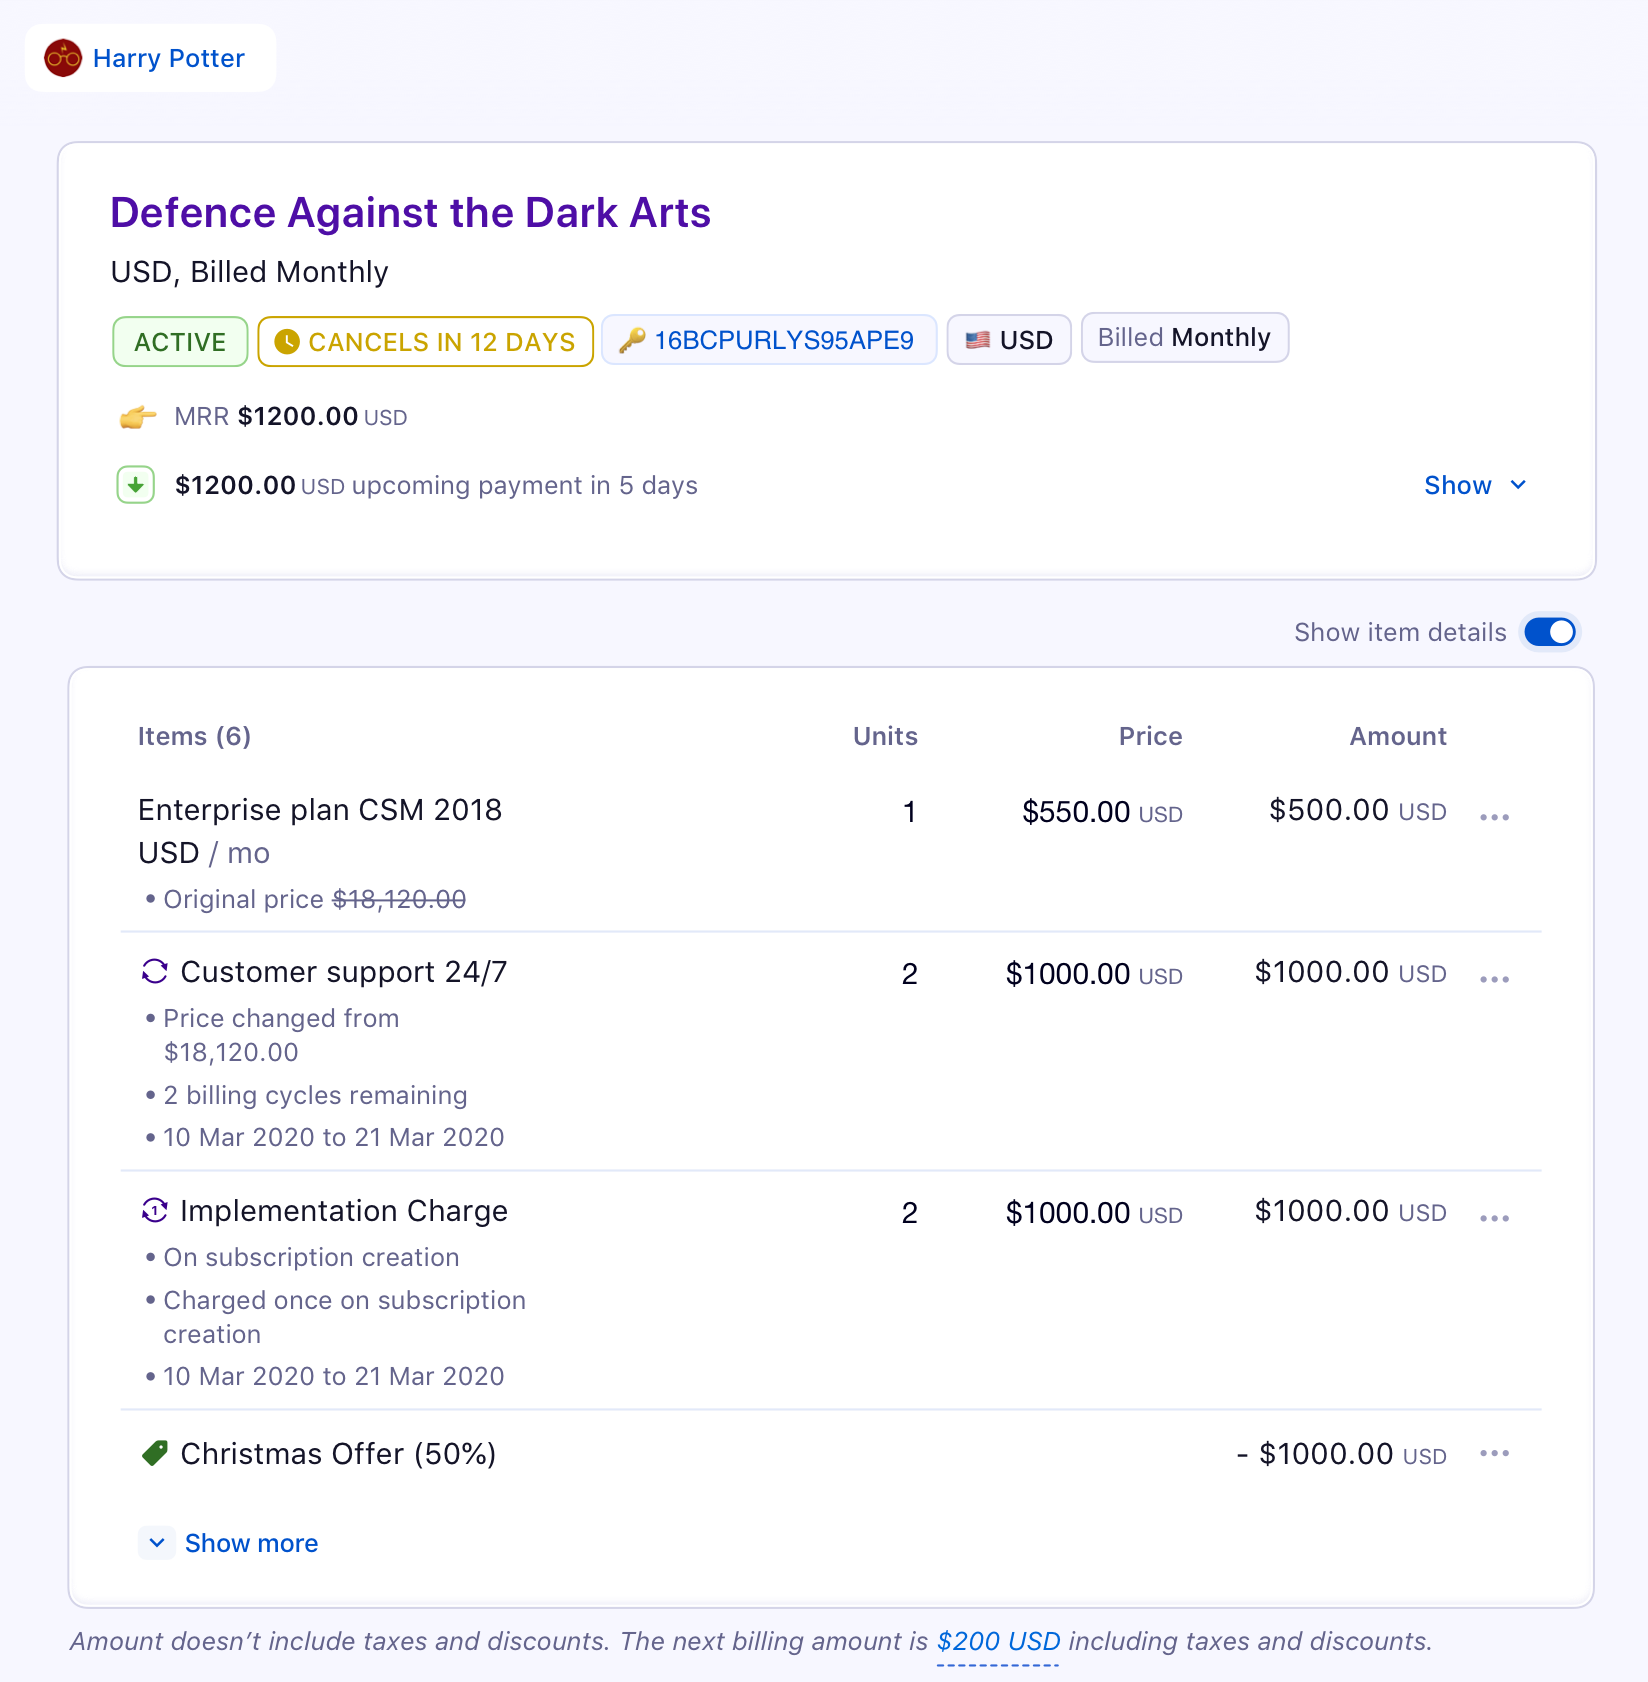This screenshot has height=1682, width=1648.
Task: Open the $200 USD next billing link
Action: pos(998,1641)
